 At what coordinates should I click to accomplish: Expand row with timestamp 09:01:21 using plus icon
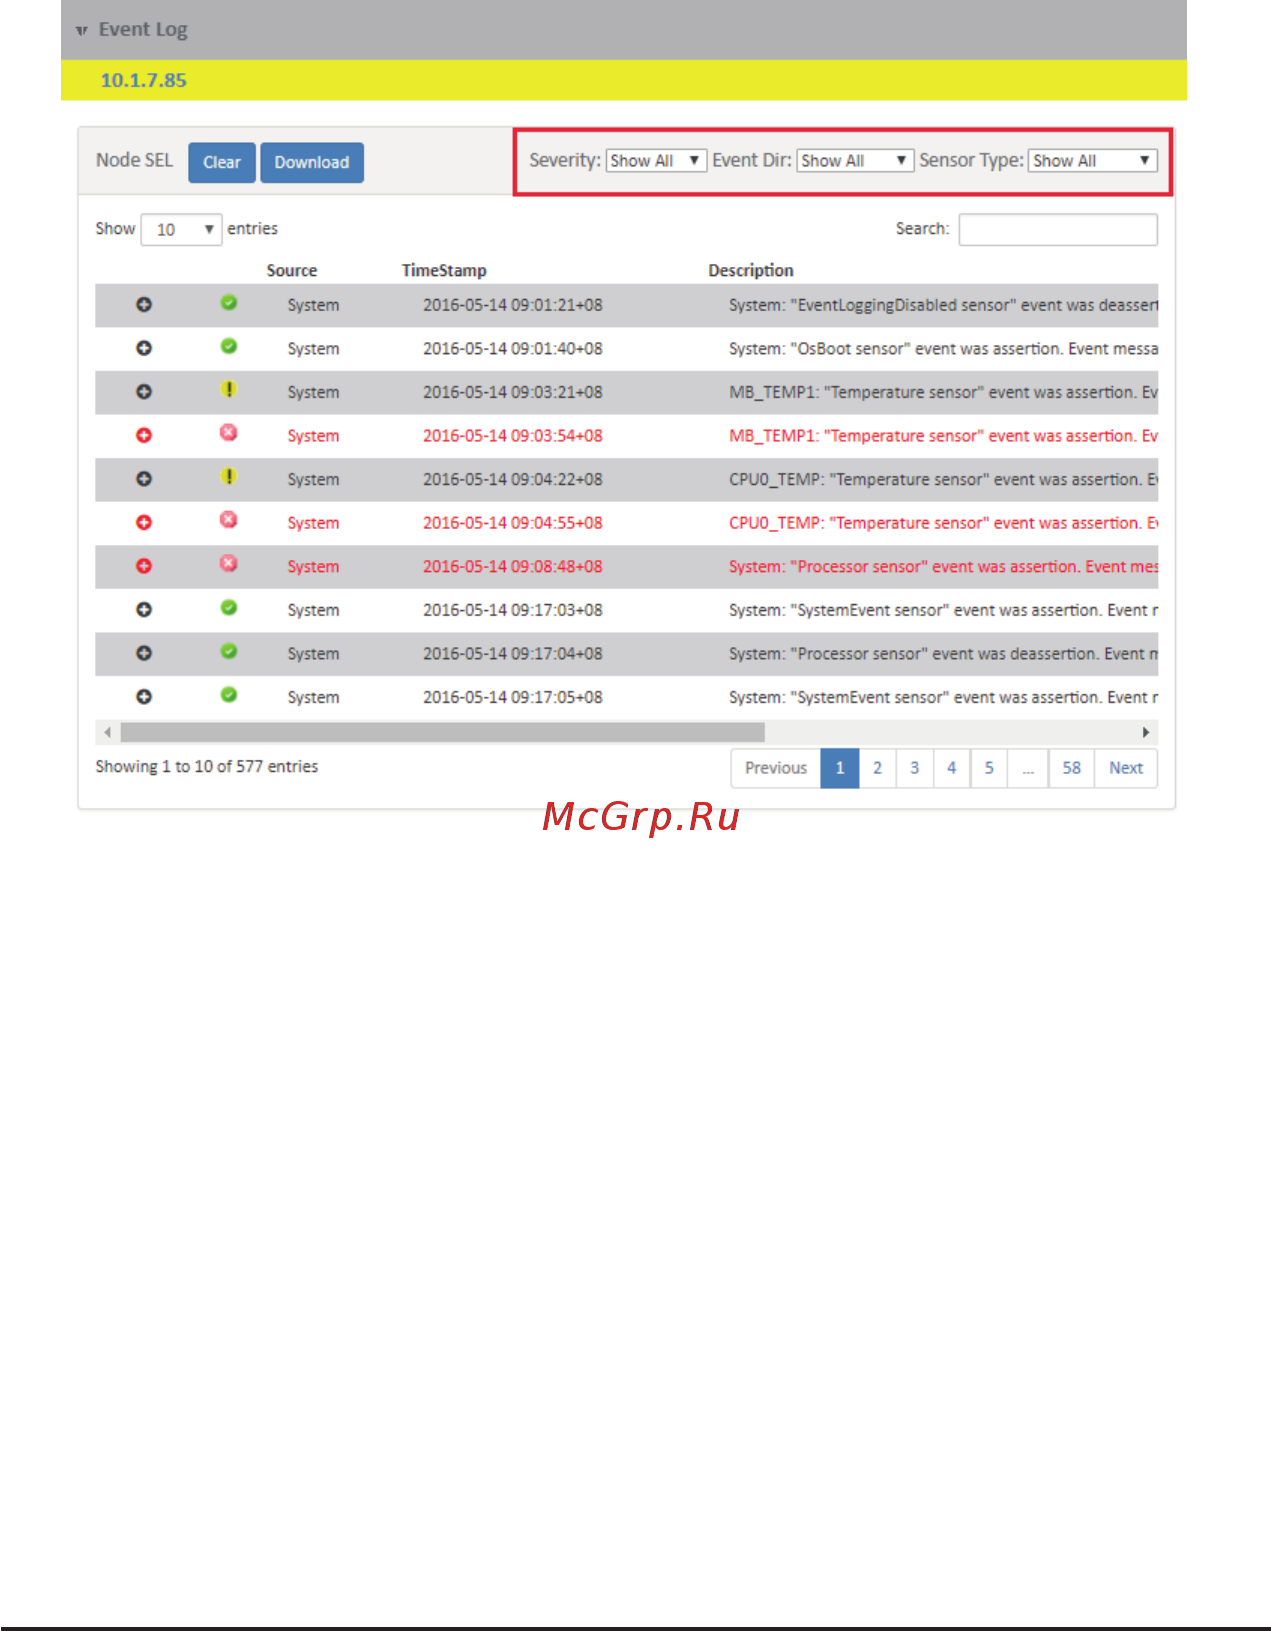144,305
